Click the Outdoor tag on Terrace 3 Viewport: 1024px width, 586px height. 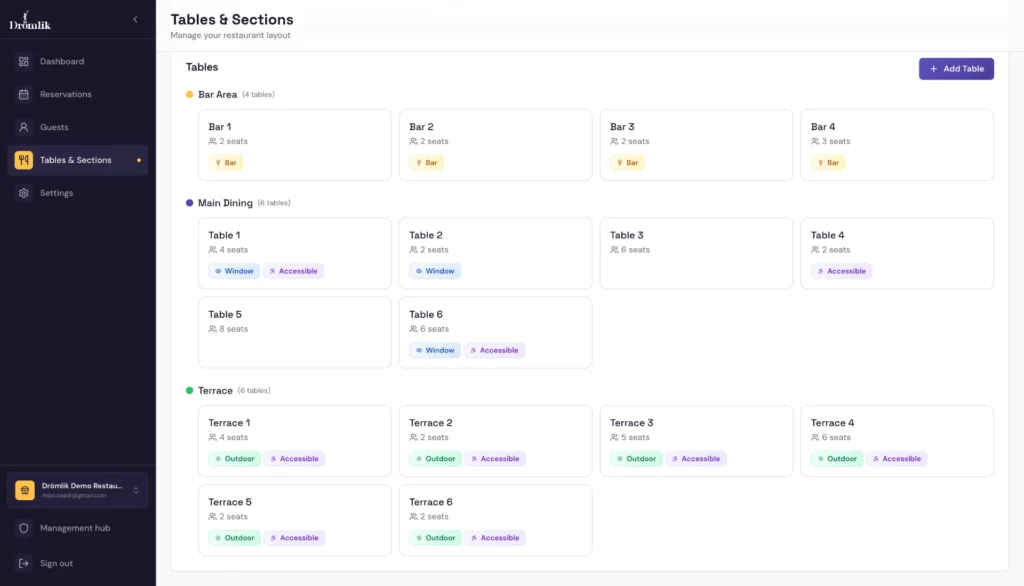(636, 459)
